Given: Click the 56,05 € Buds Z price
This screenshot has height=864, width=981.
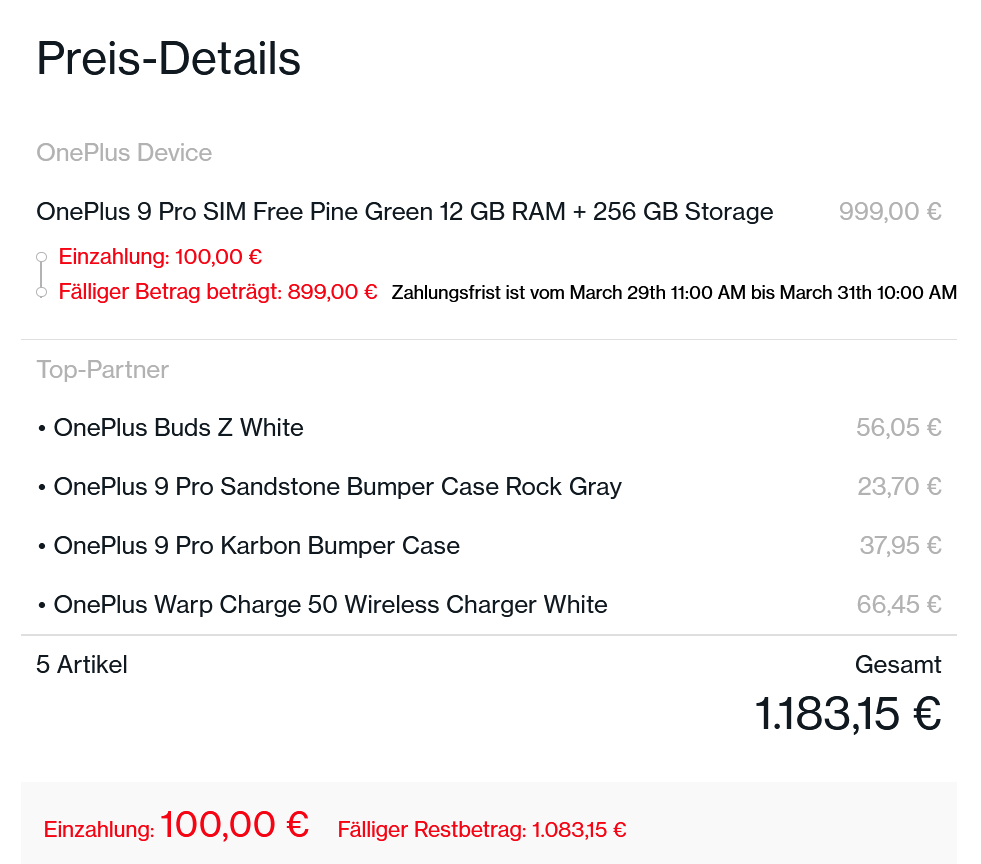Looking at the screenshot, I should (x=898, y=428).
